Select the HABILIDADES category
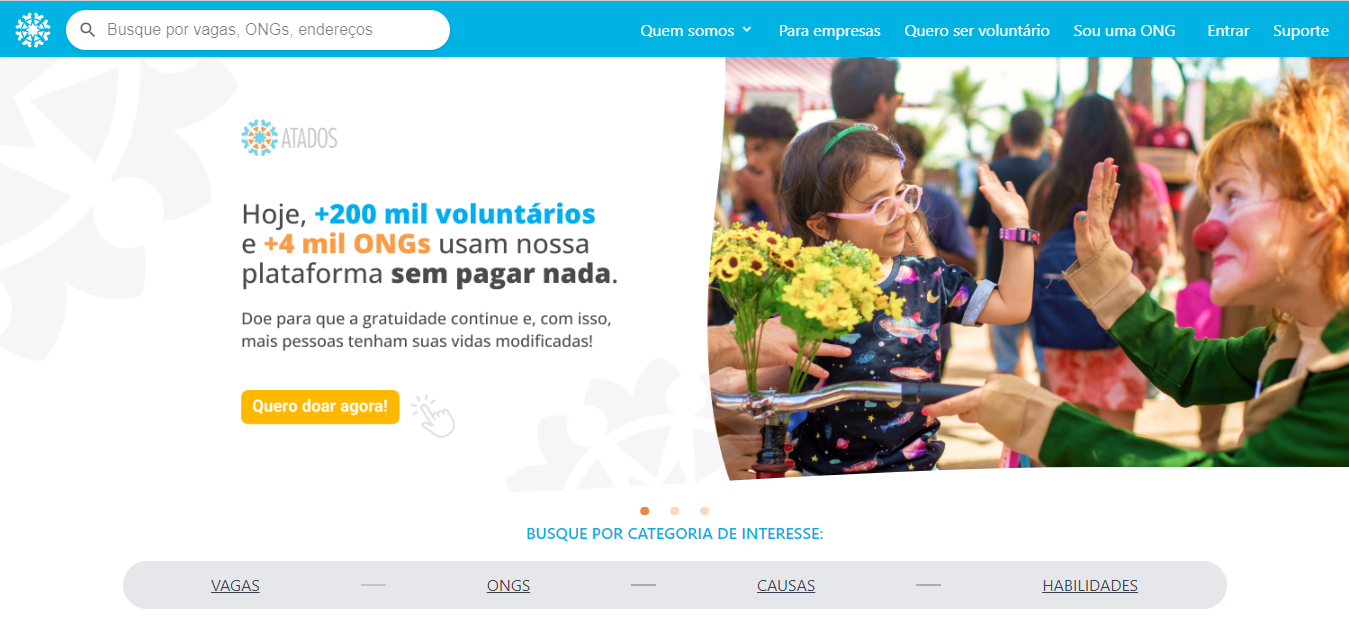Image resolution: width=1349 pixels, height=628 pixels. click(x=1090, y=586)
